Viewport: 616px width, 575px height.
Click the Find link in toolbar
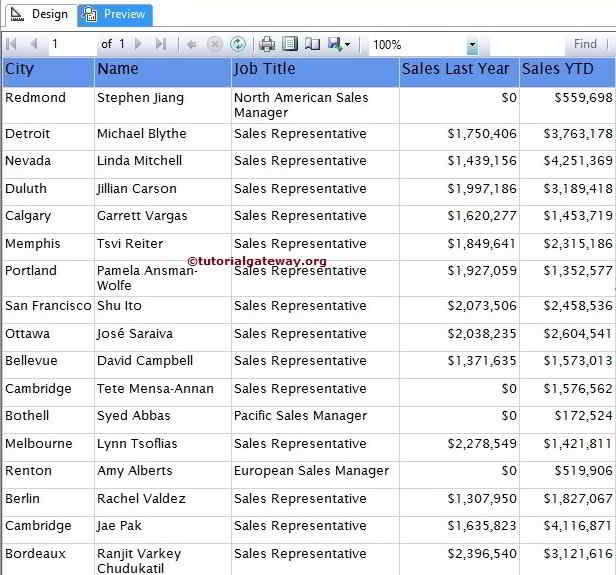[x=585, y=44]
